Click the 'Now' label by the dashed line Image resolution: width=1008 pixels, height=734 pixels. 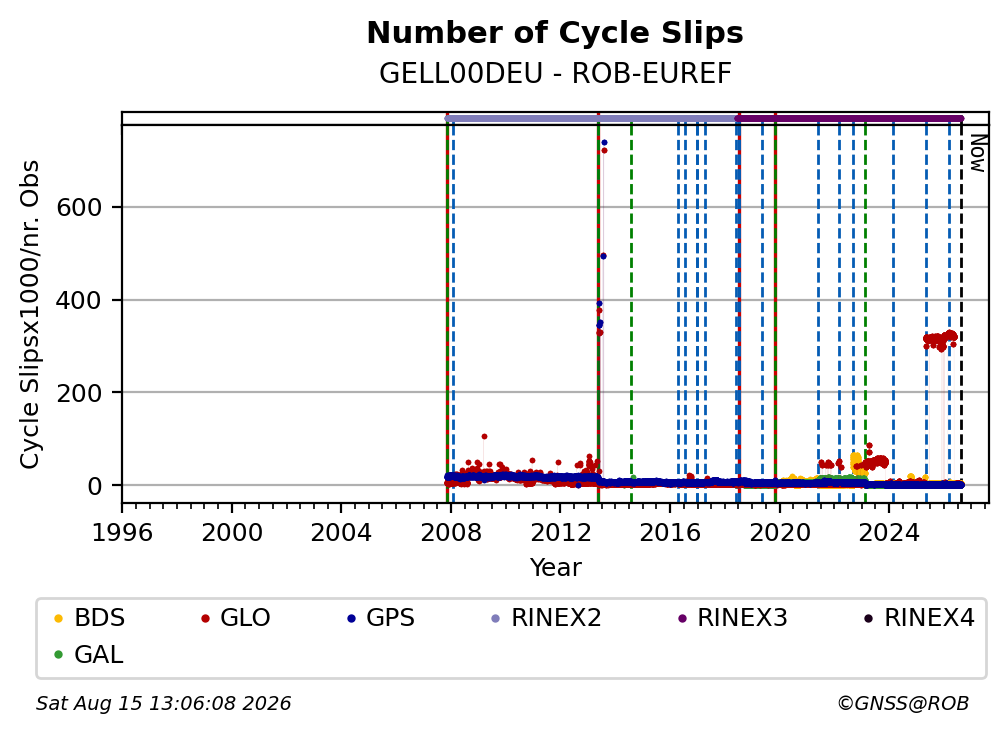(978, 153)
